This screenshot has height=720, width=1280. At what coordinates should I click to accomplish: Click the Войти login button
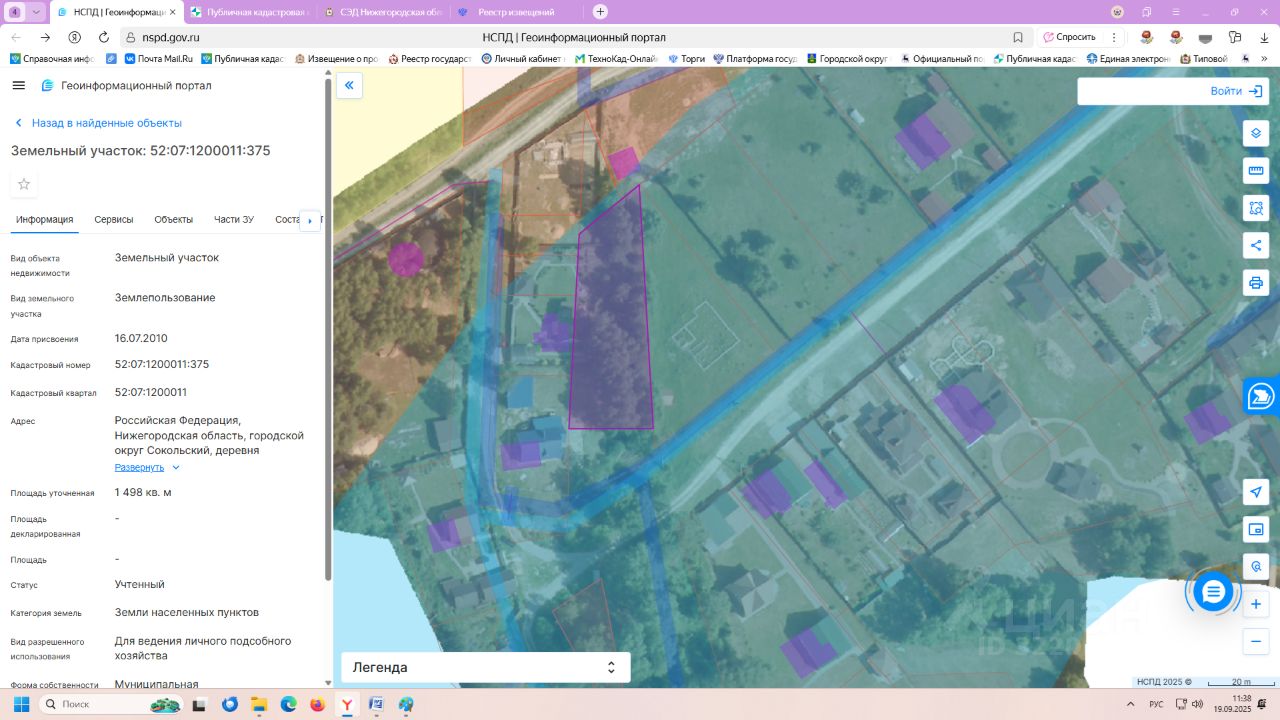pos(1238,91)
